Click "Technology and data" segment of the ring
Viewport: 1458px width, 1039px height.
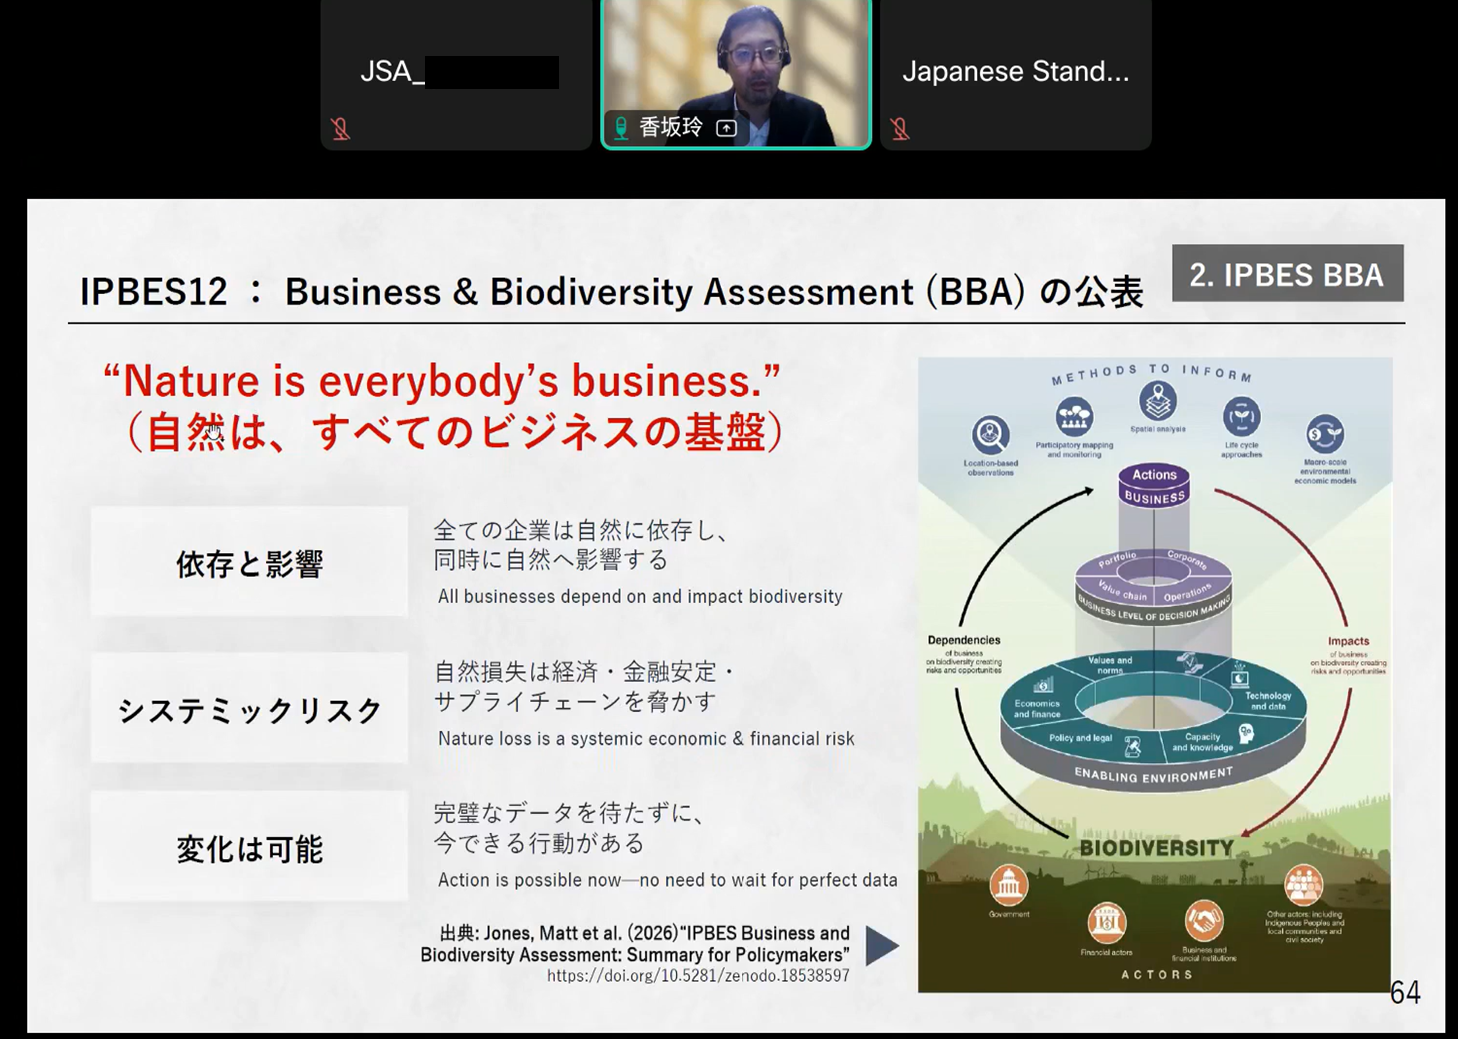coord(1267,700)
